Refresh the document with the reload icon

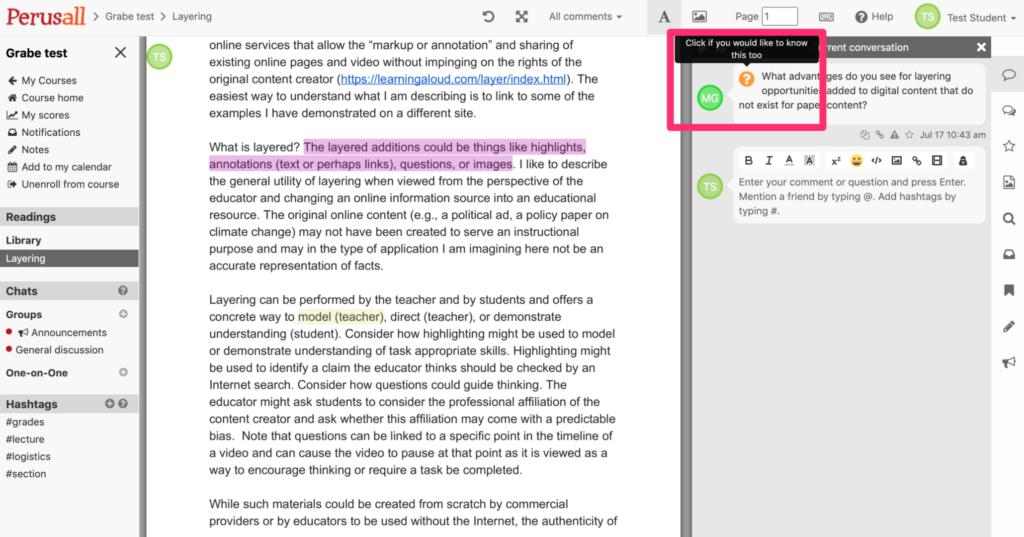coord(488,17)
